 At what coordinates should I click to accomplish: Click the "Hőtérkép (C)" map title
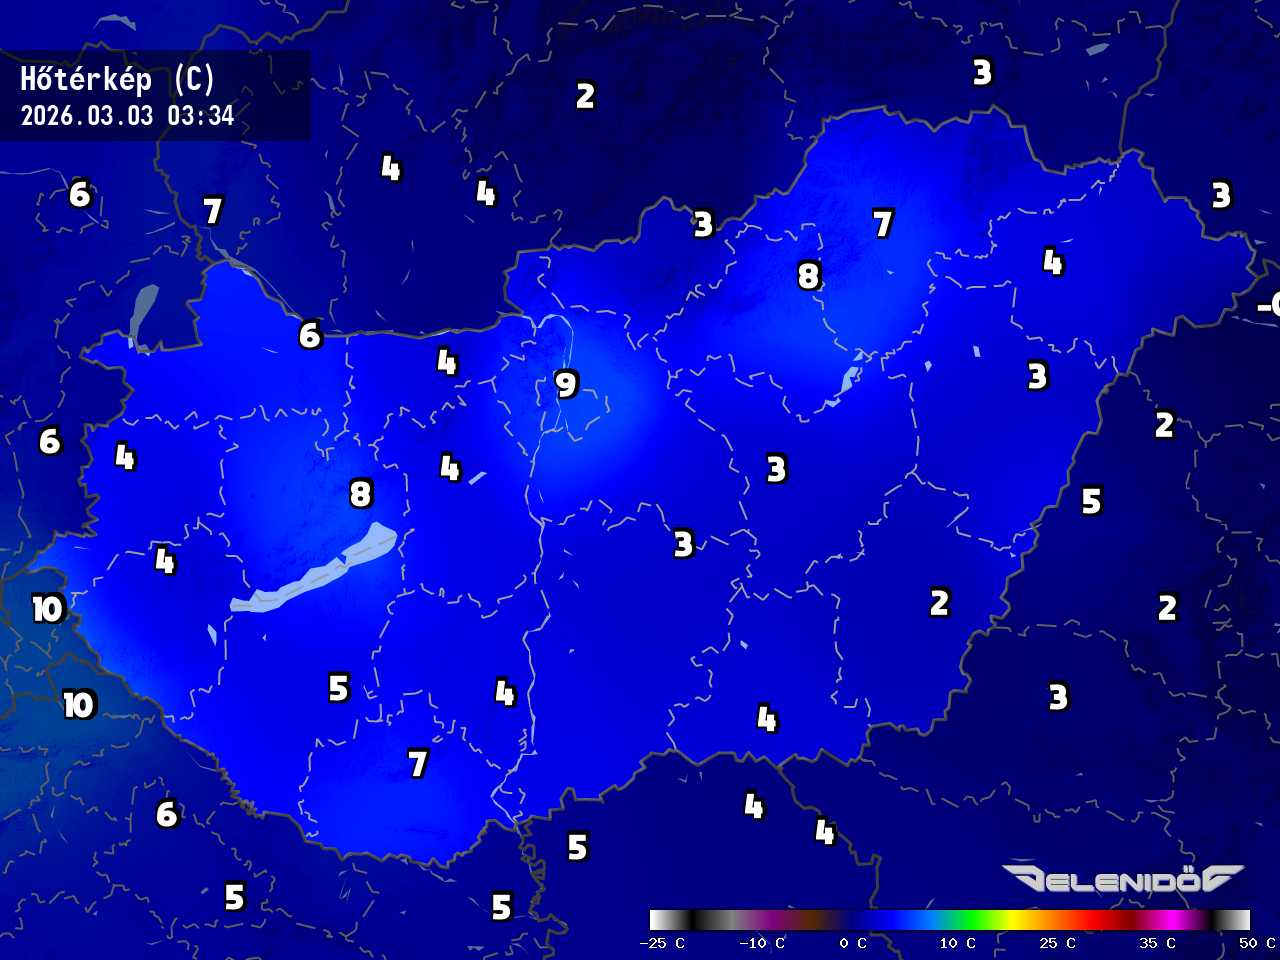point(118,79)
